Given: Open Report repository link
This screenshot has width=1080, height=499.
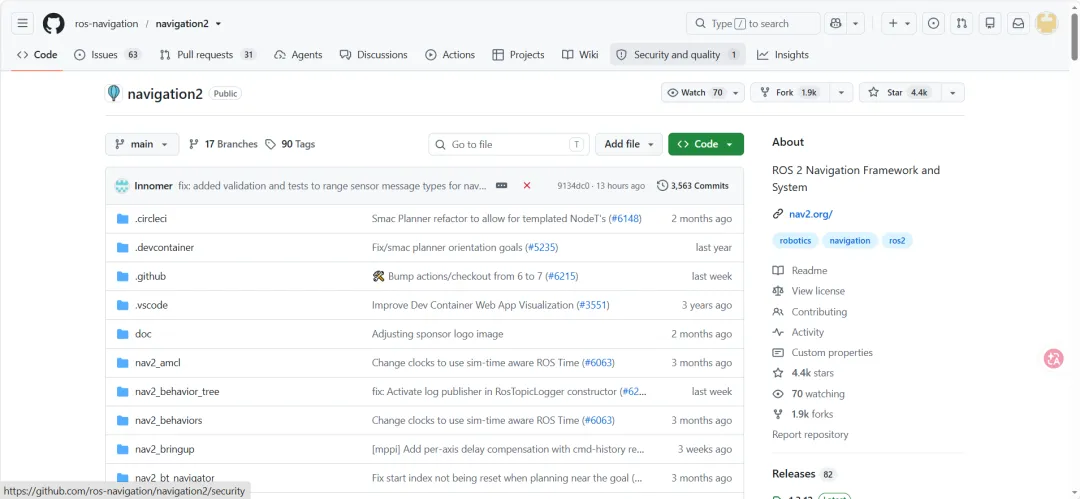Looking at the screenshot, I should point(810,434).
